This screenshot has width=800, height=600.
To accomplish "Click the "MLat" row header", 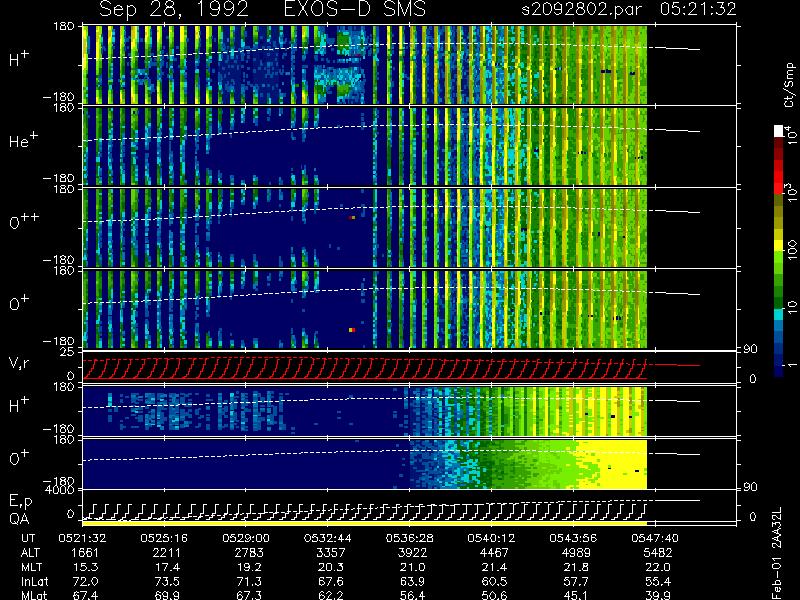I will pyautogui.click(x=34, y=595).
